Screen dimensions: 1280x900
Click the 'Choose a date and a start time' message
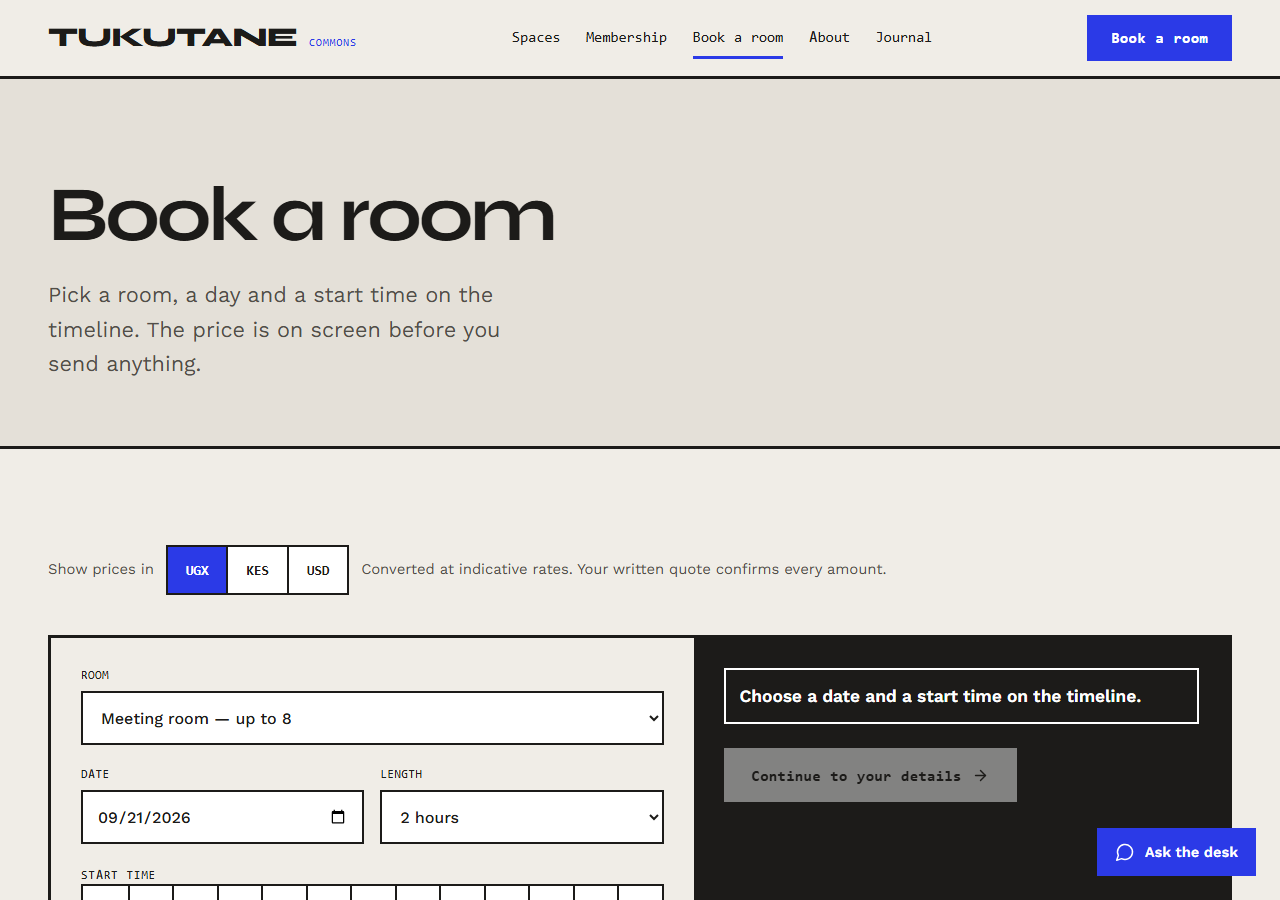pos(961,696)
